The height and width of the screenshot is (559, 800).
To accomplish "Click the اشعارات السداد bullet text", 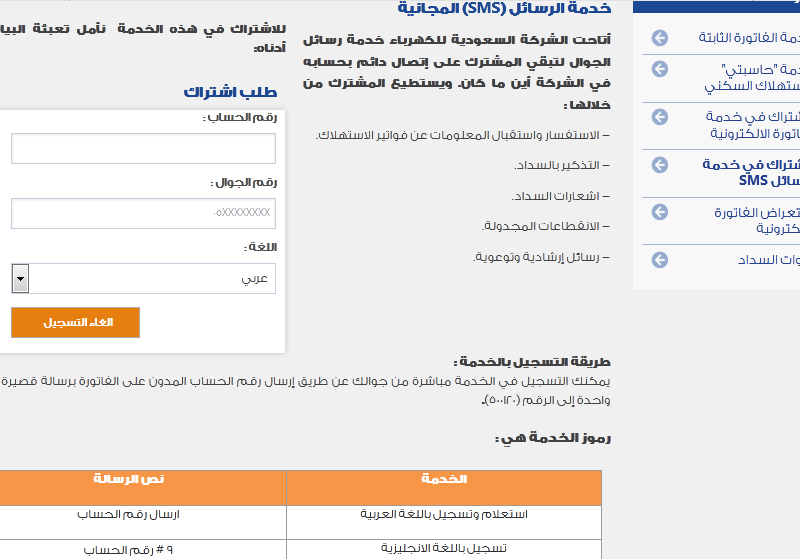I will coord(560,196).
